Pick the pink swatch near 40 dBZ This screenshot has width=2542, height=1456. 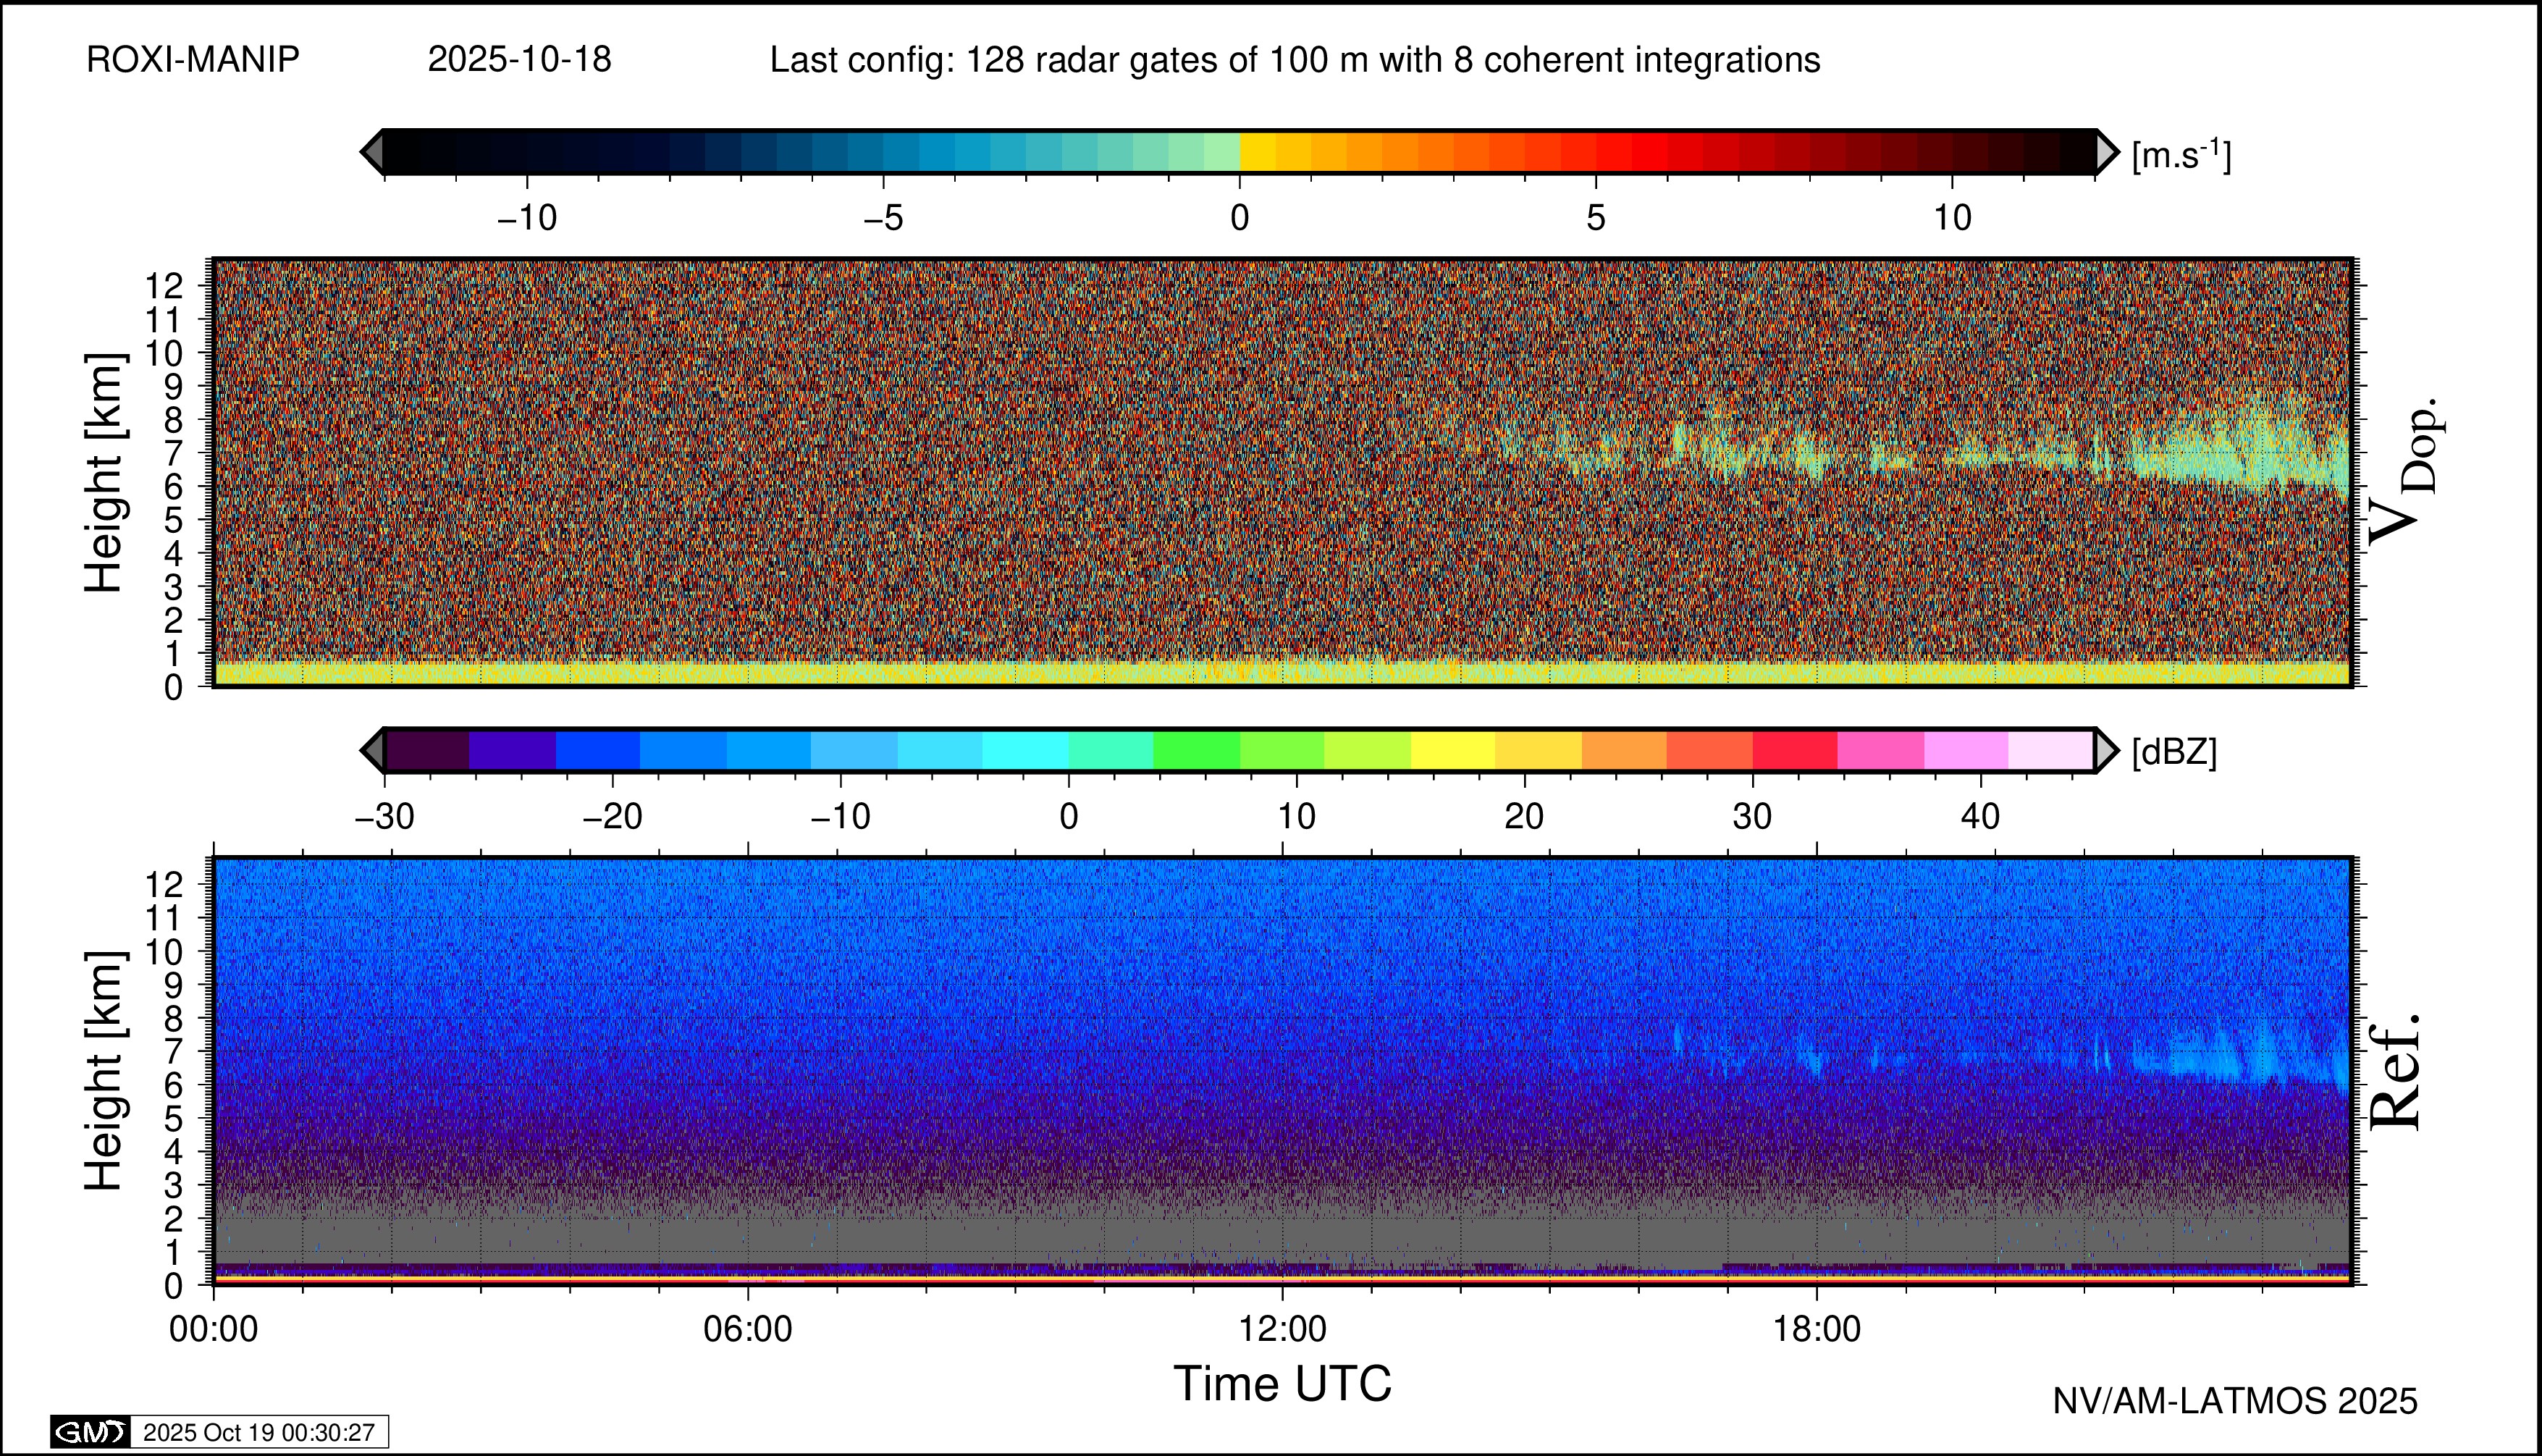(1965, 750)
